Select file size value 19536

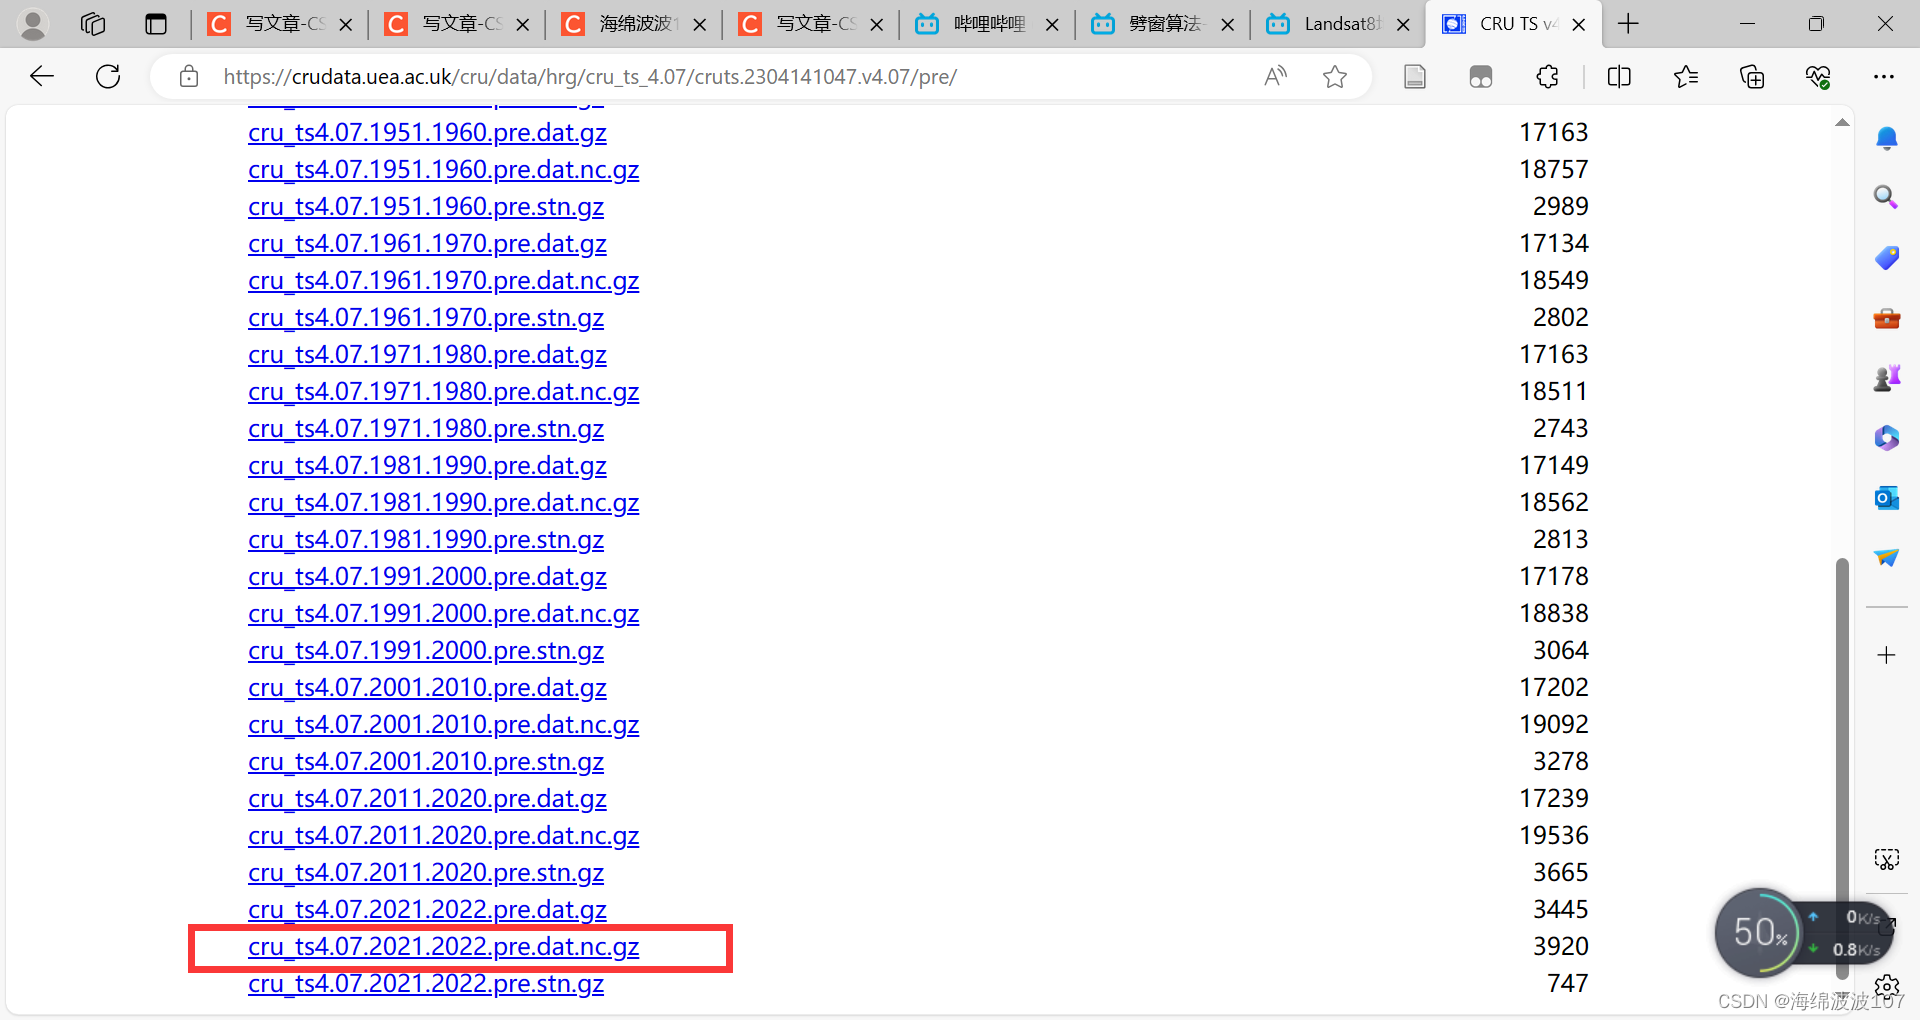pos(1554,836)
